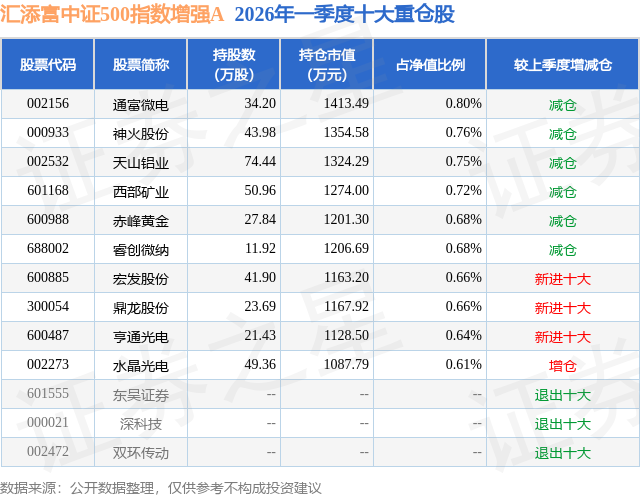Click 减仓 in the 赤峰黄金 row

(x=563, y=221)
